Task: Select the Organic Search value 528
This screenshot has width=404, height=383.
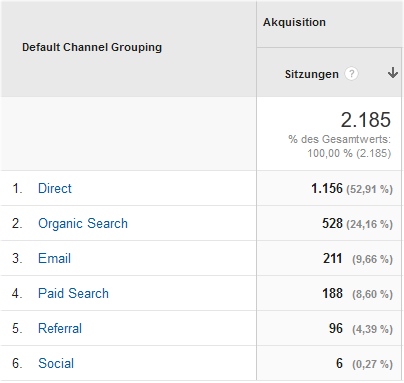Action: 332,223
